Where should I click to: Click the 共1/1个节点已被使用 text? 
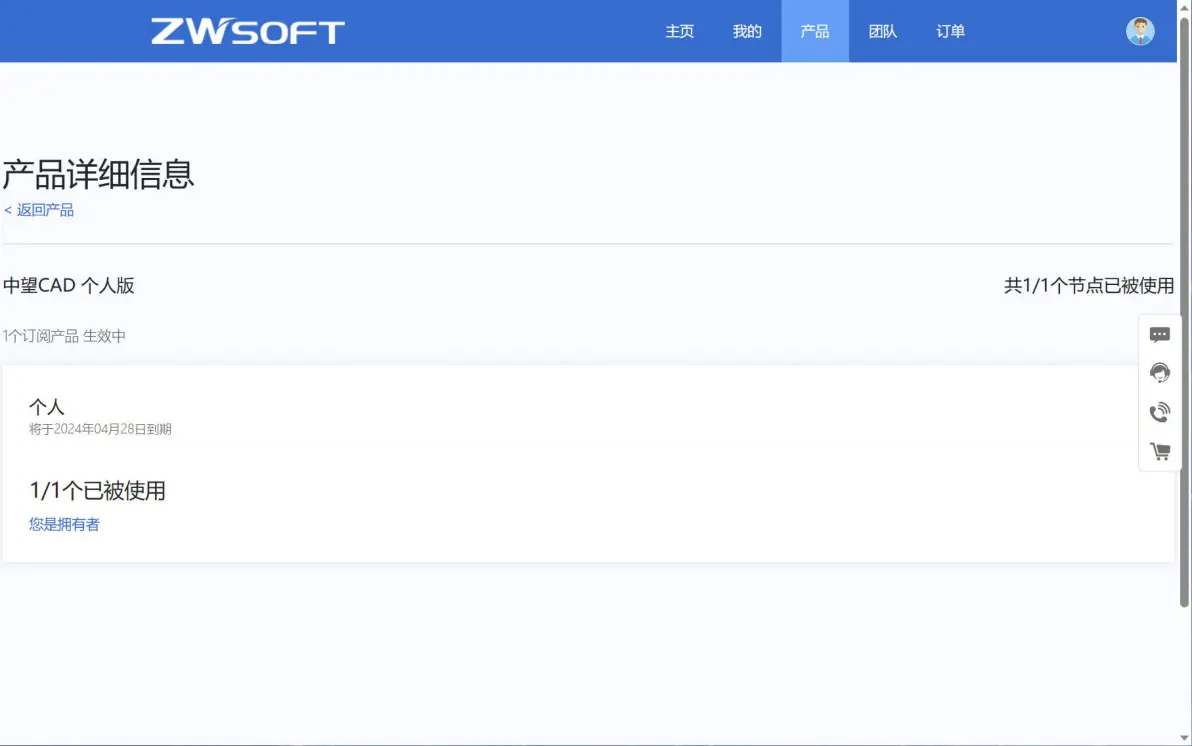click(x=1089, y=285)
